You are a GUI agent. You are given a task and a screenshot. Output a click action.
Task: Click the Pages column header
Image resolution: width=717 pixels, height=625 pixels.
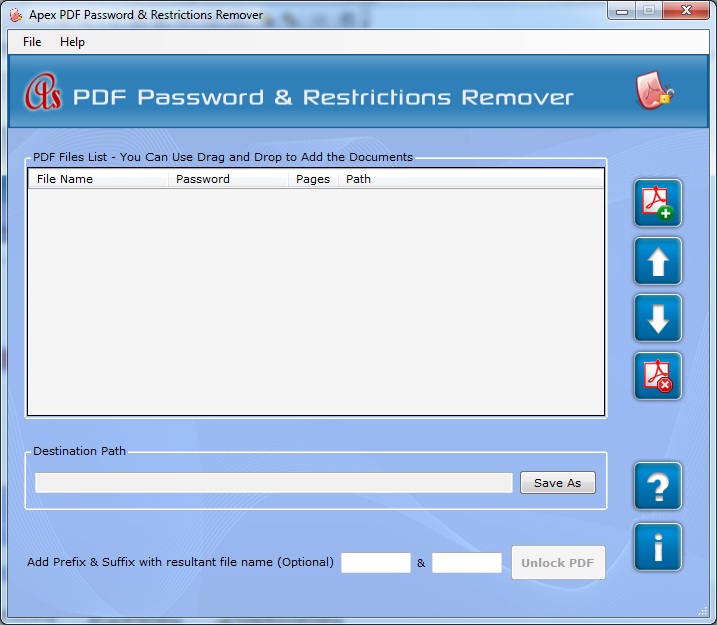pyautogui.click(x=313, y=179)
